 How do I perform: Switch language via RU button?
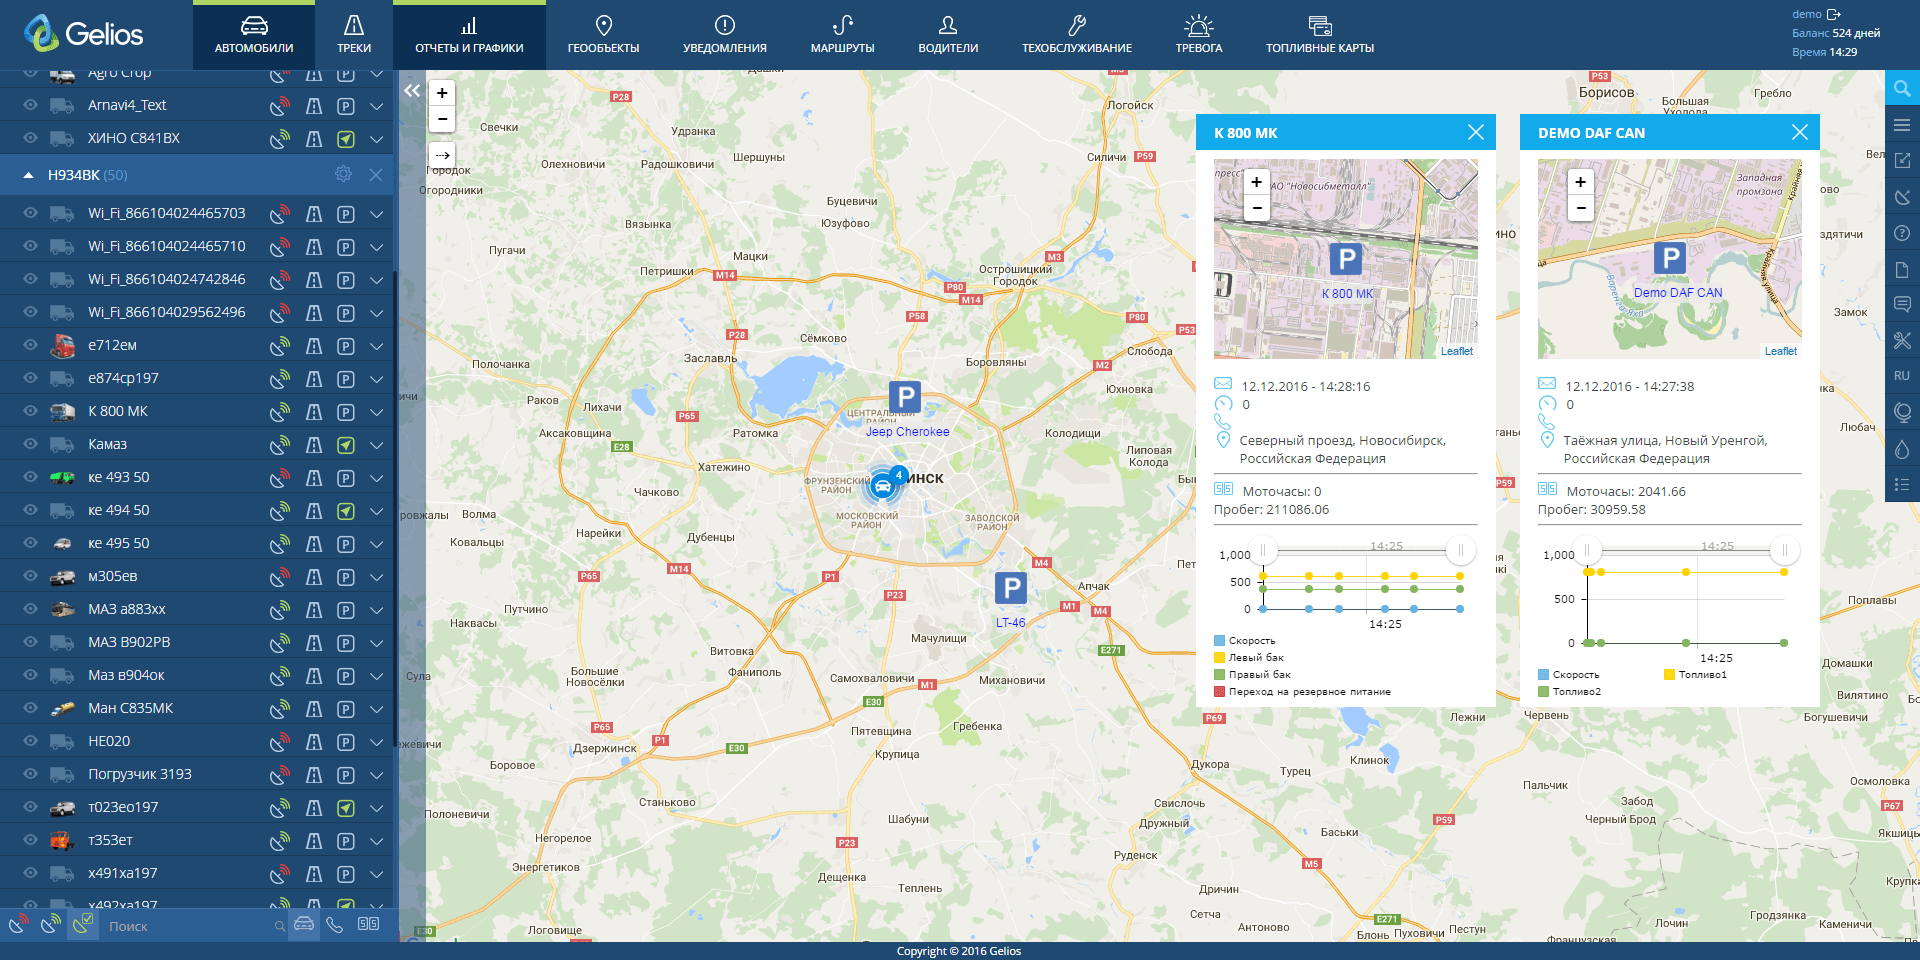coord(1902,376)
